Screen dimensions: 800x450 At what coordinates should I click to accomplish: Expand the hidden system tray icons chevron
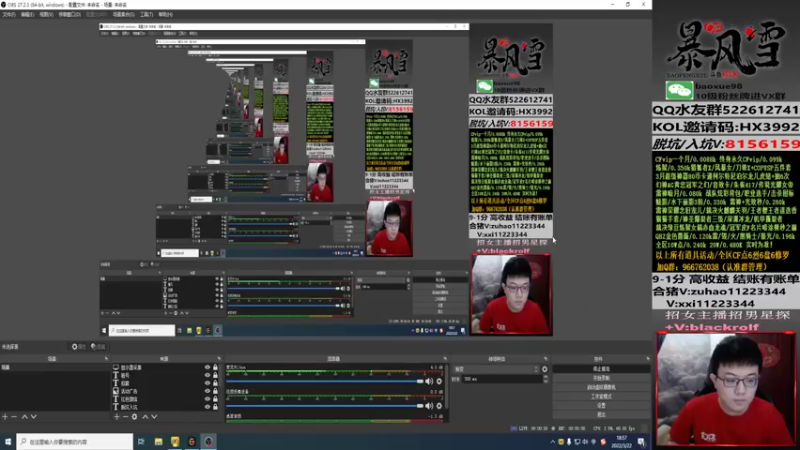coord(553,442)
